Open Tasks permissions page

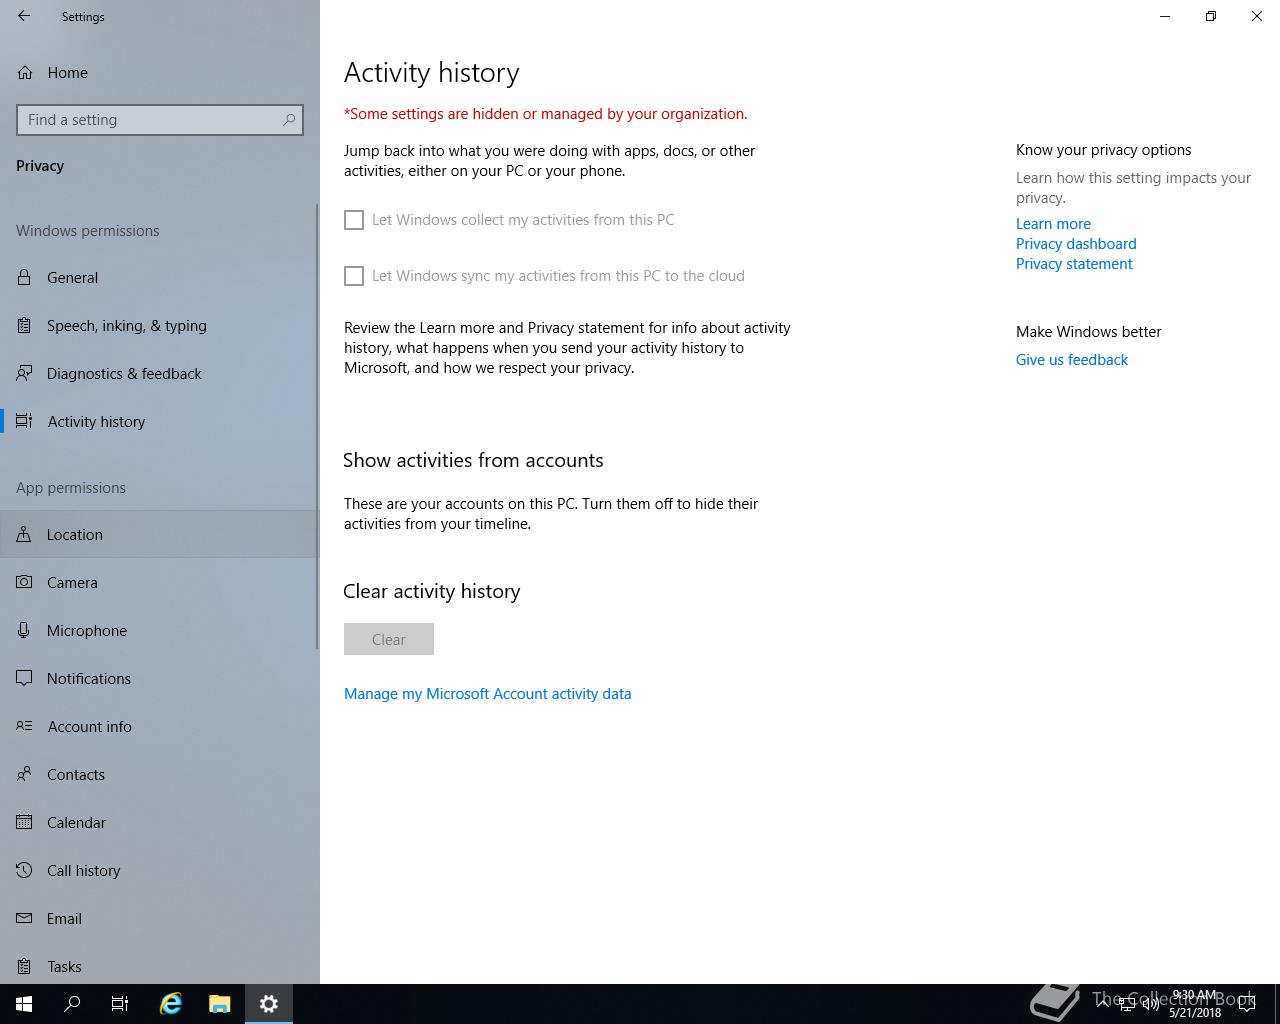point(160,966)
